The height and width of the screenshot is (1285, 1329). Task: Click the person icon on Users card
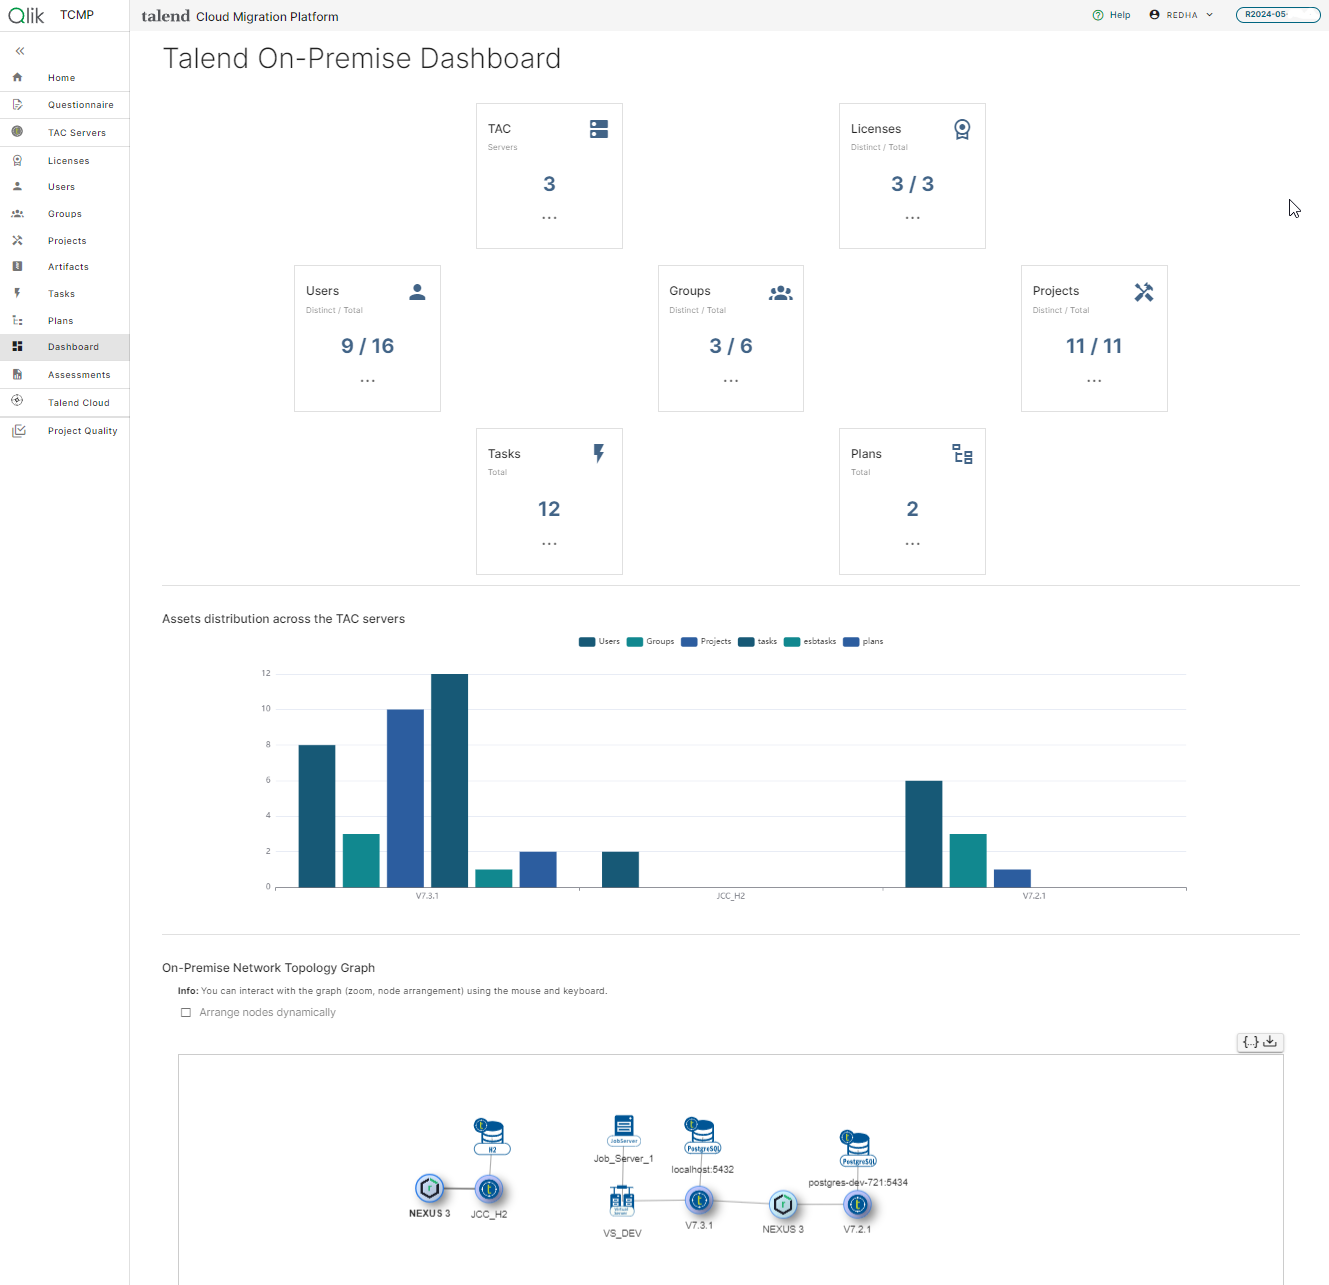pos(417,292)
